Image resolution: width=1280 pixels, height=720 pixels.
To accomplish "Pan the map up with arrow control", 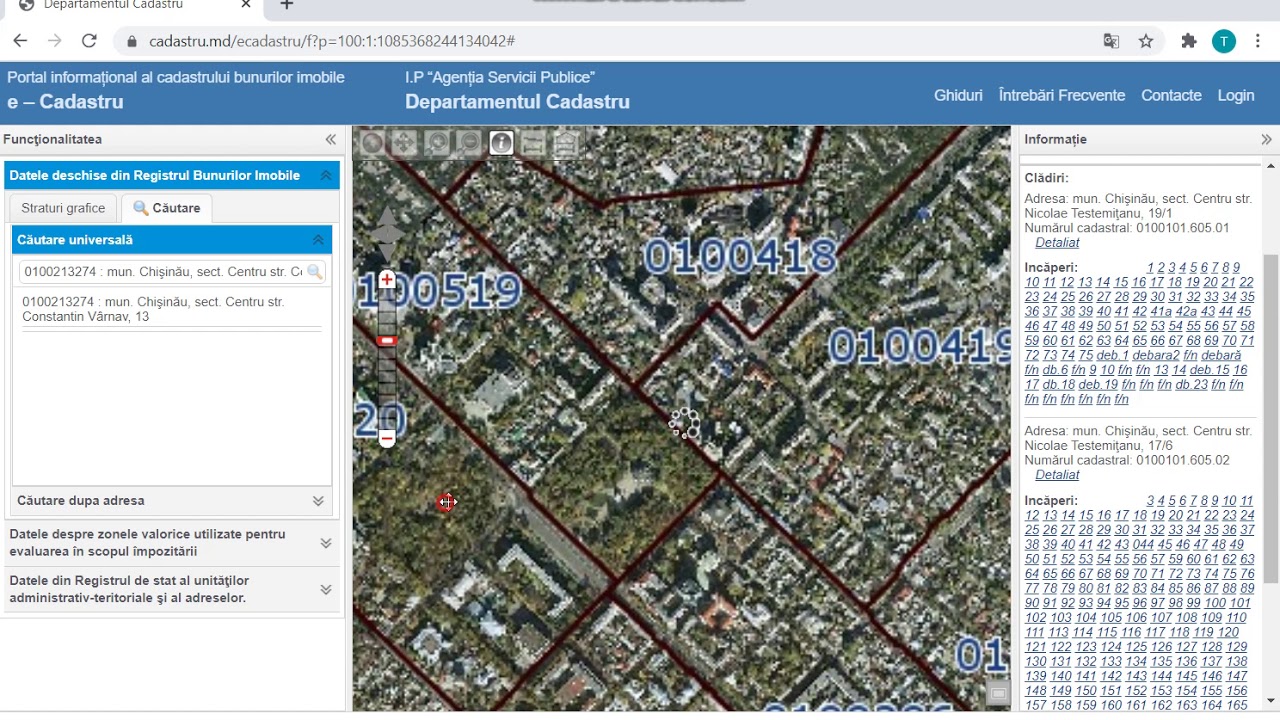I will [387, 217].
